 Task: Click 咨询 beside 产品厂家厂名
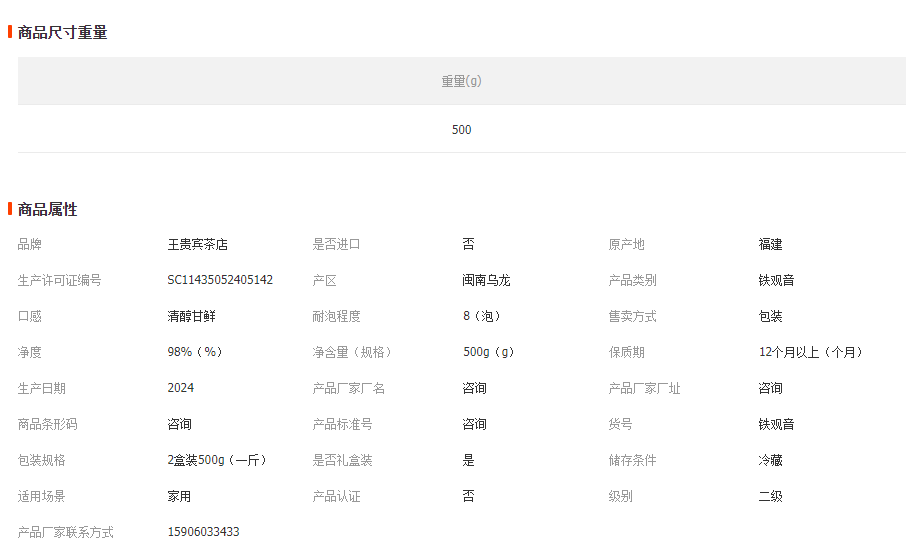474,388
